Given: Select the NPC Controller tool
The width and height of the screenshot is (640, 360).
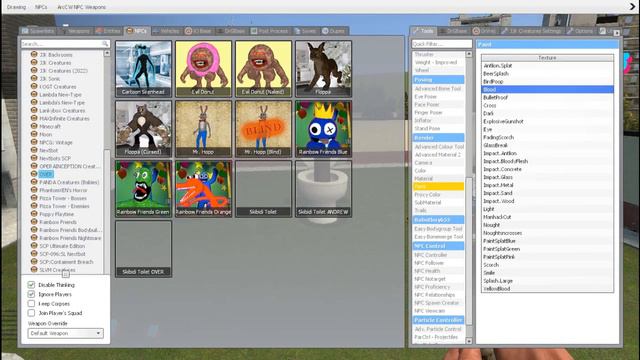Looking at the screenshot, I should 438,255.
